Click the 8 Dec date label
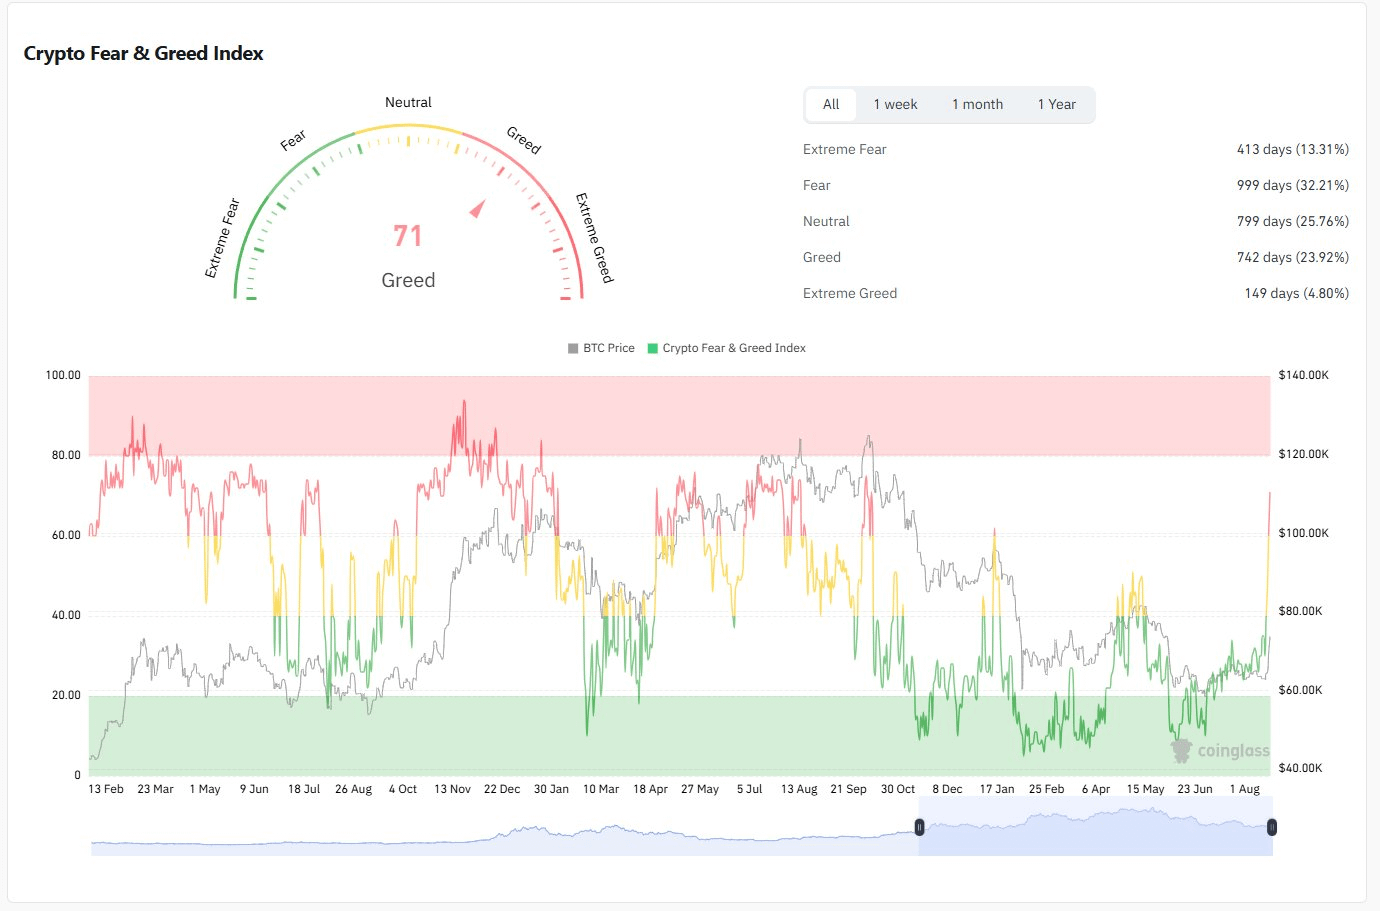 (947, 789)
